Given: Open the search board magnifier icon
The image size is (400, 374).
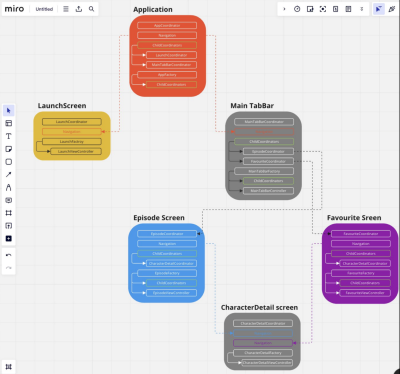Looking at the screenshot, I should pyautogui.click(x=91, y=9).
